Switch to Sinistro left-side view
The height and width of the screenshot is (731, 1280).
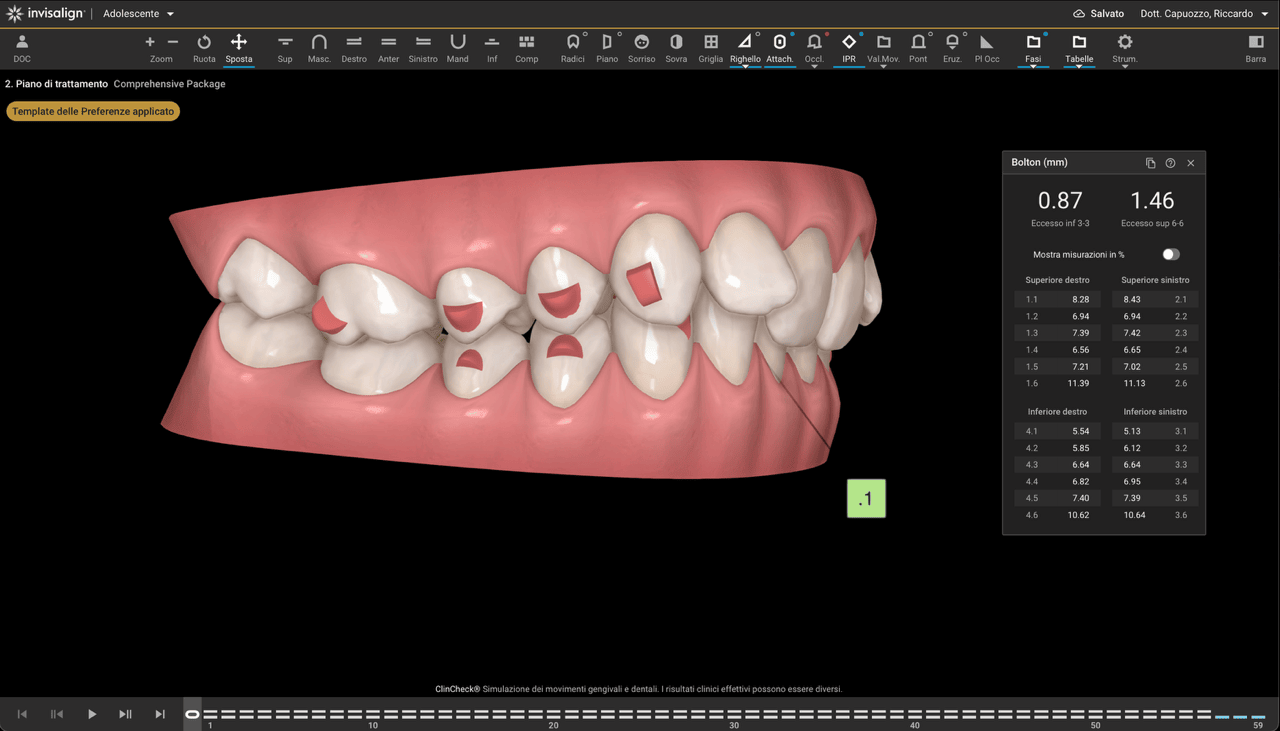pyautogui.click(x=423, y=48)
